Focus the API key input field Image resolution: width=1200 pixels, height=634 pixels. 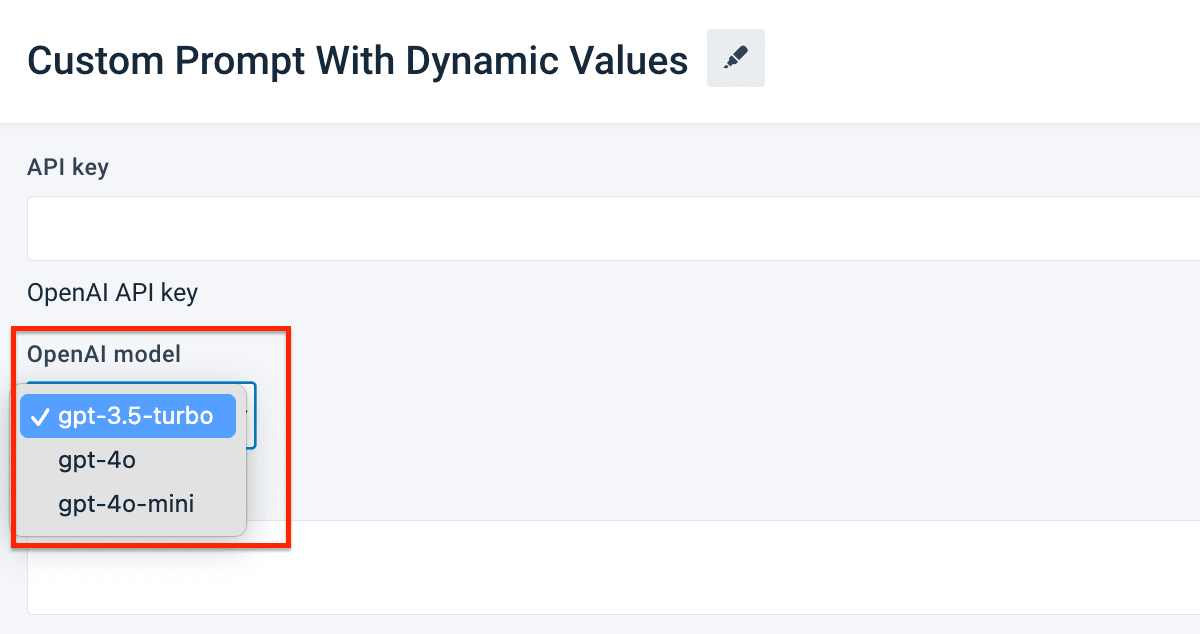pyautogui.click(x=600, y=228)
